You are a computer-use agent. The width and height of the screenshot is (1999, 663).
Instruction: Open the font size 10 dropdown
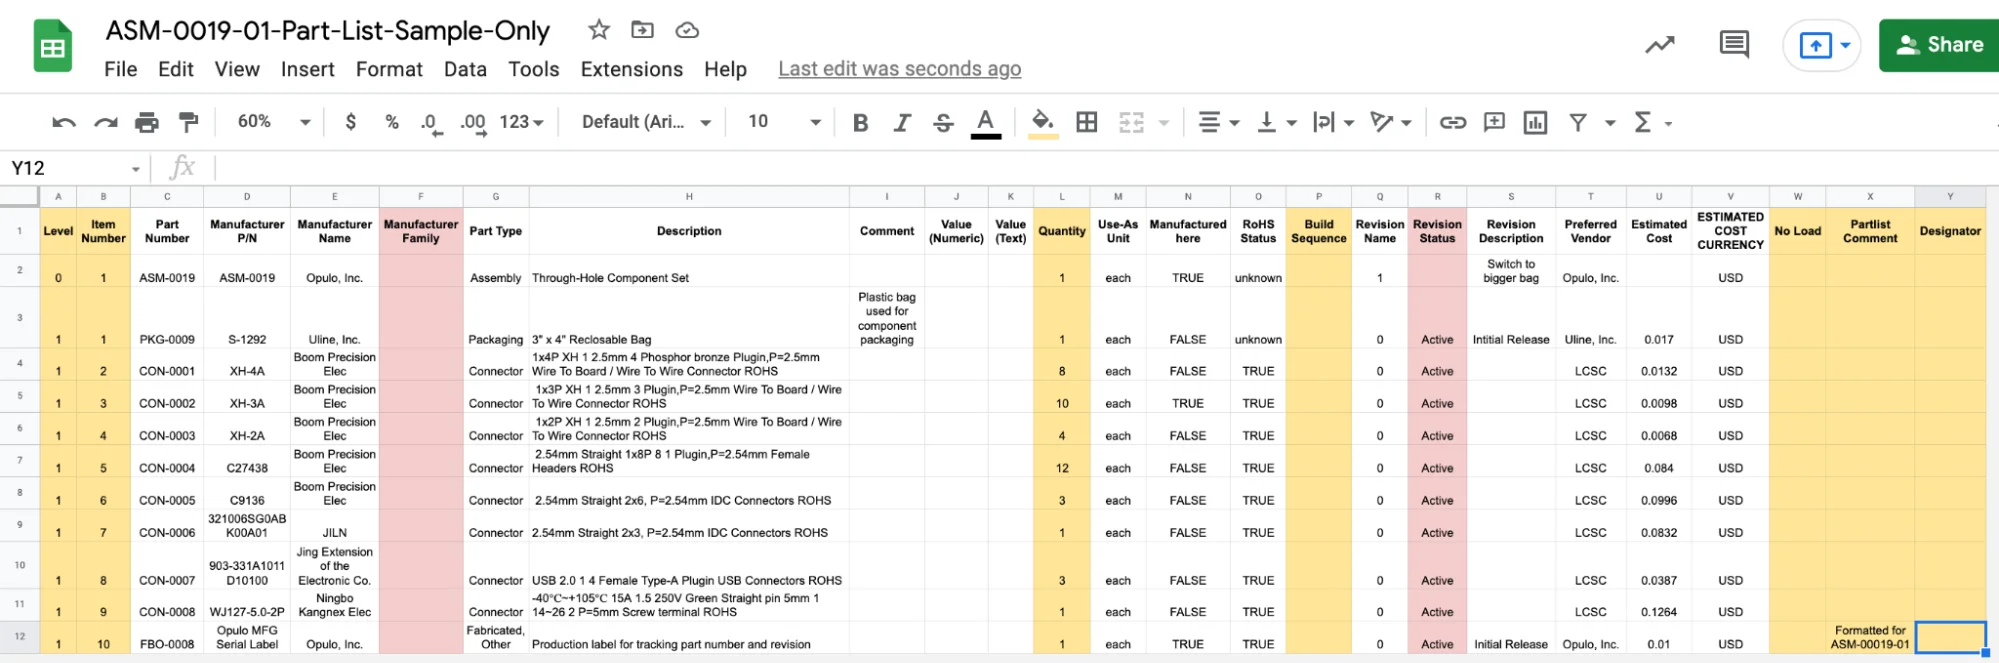coord(784,122)
